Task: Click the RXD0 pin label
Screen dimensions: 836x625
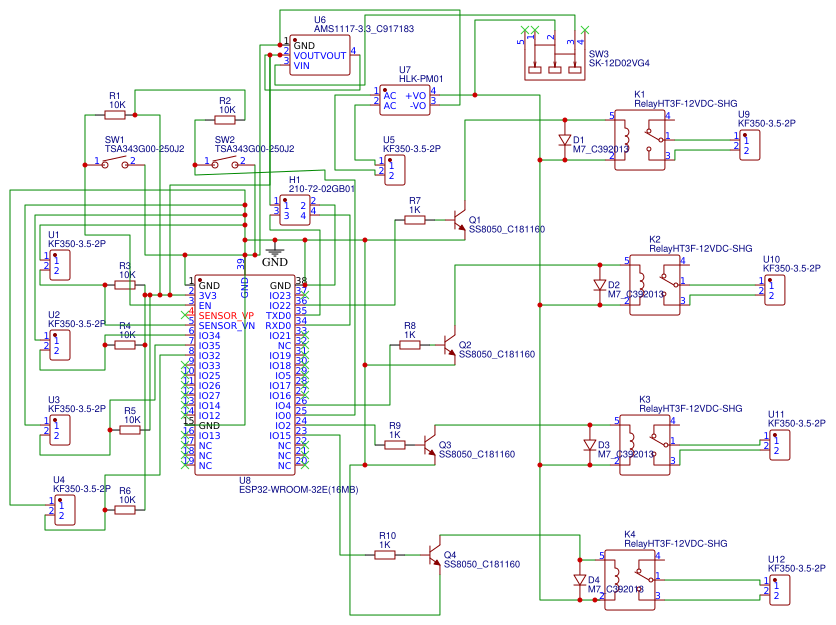Action: (x=278, y=325)
